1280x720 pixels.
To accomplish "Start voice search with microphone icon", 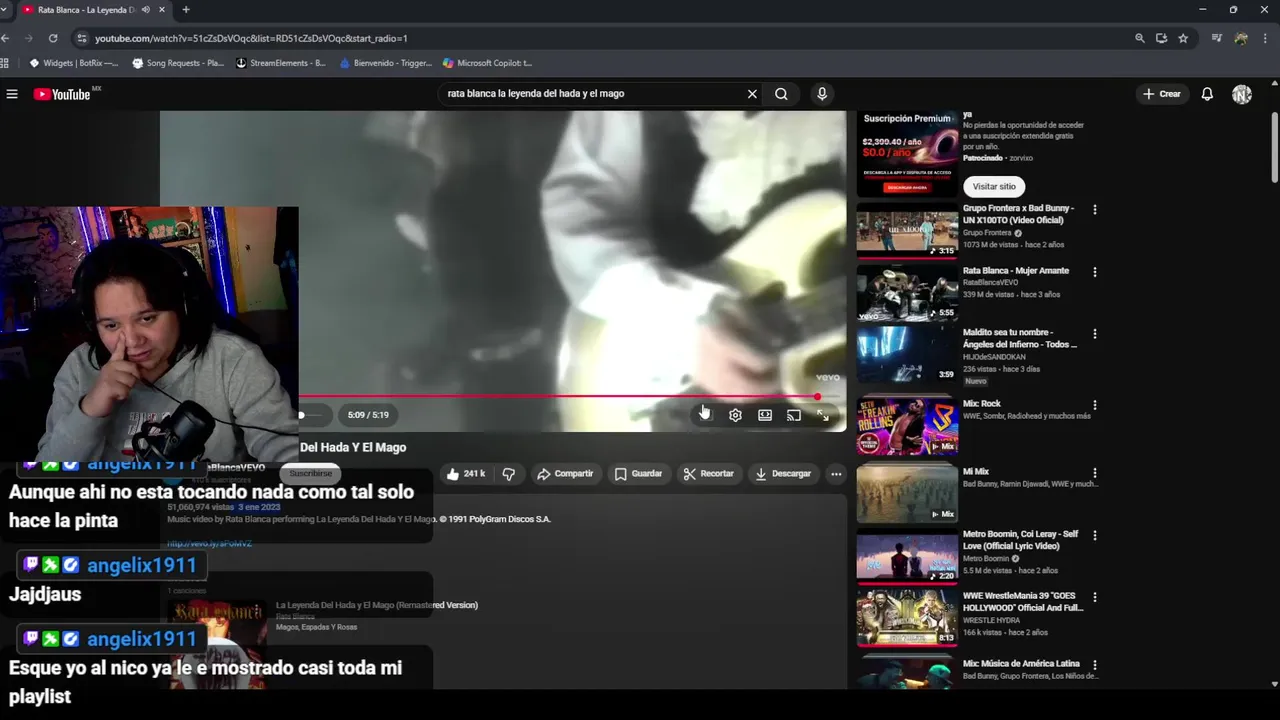I will [x=822, y=94].
